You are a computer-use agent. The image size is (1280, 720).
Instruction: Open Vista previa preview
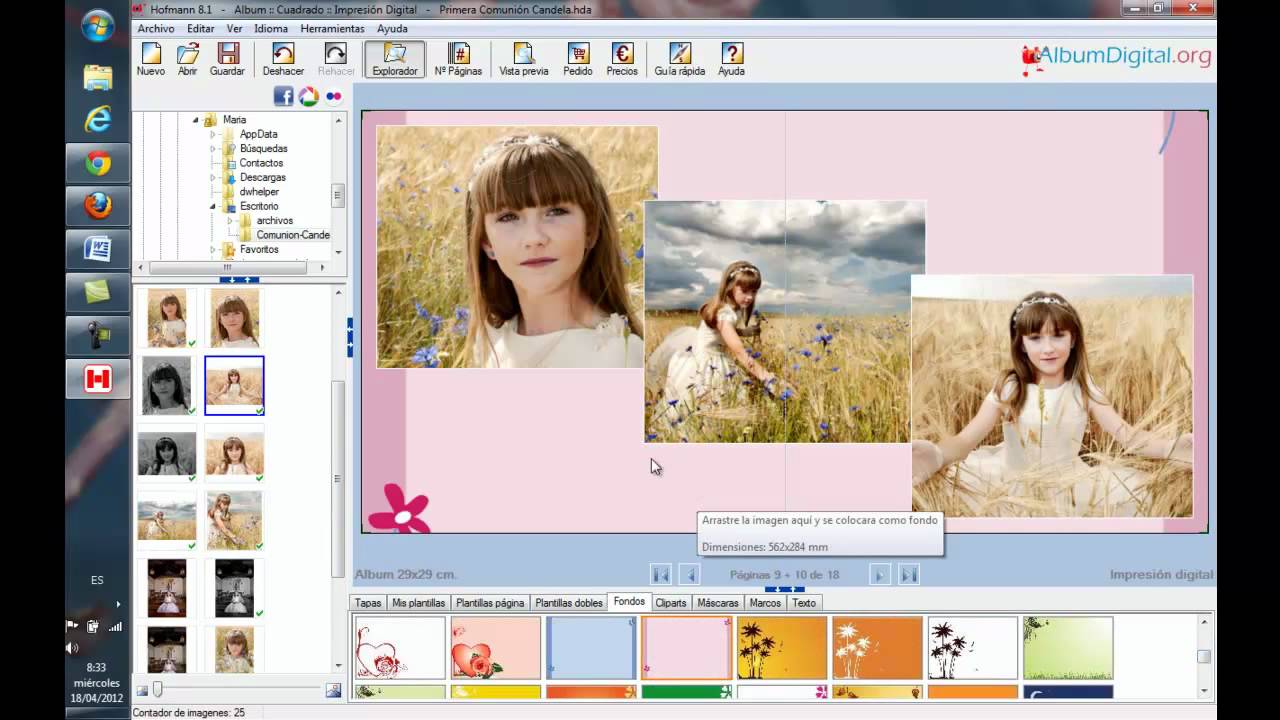tap(524, 59)
